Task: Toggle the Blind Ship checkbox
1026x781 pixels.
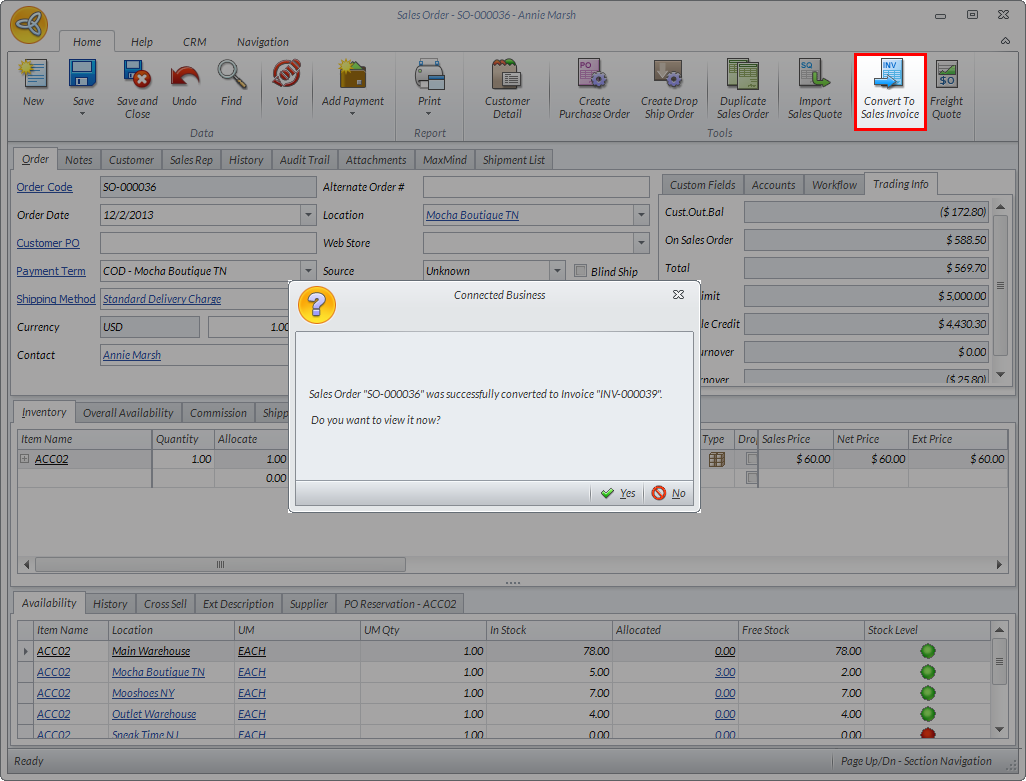Action: click(582, 271)
